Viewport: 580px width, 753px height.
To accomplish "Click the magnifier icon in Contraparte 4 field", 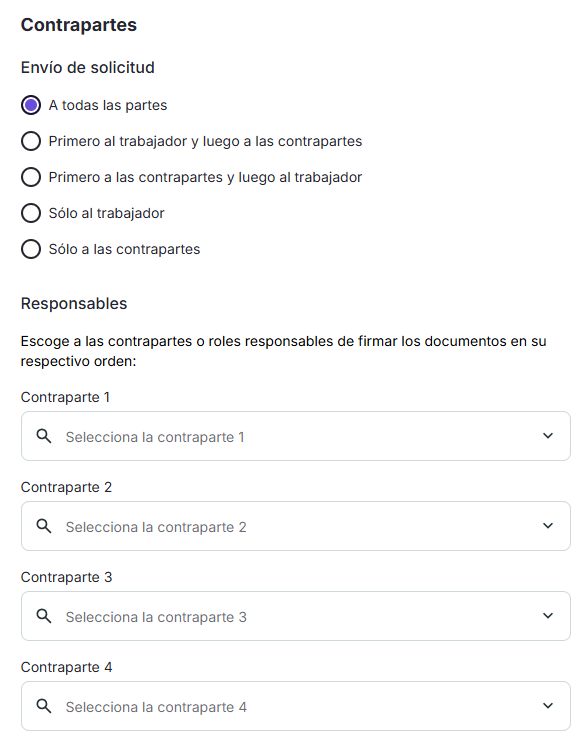I will [44, 706].
